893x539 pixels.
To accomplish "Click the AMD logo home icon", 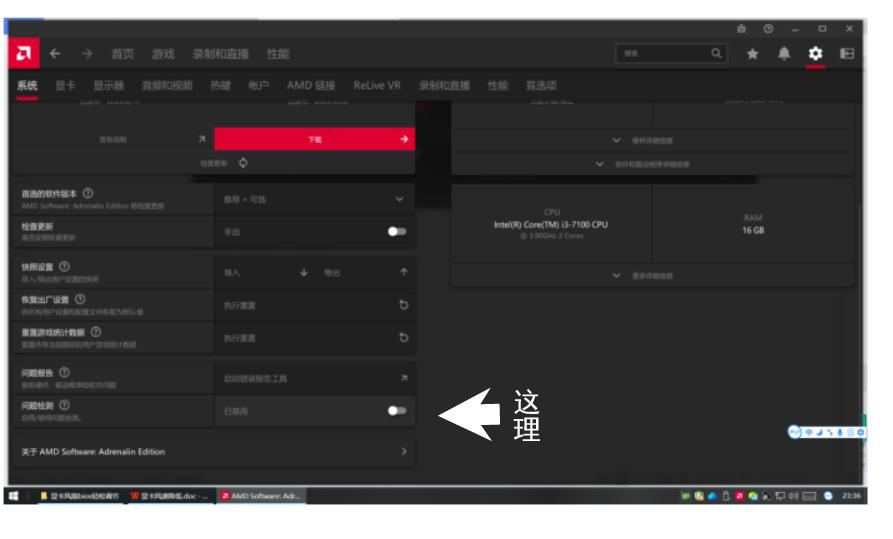I will 24,54.
